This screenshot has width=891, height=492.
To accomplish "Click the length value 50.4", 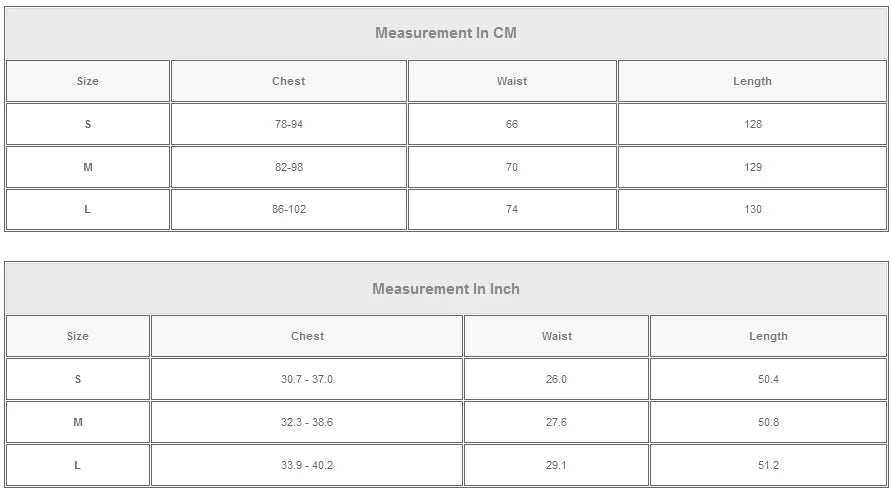I will pos(768,380).
